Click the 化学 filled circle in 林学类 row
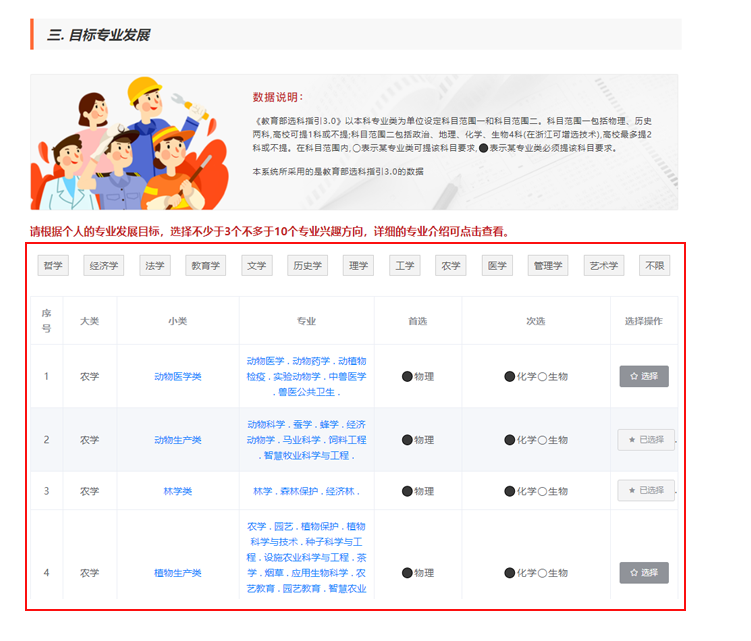This screenshot has width=751, height=641. click(509, 491)
